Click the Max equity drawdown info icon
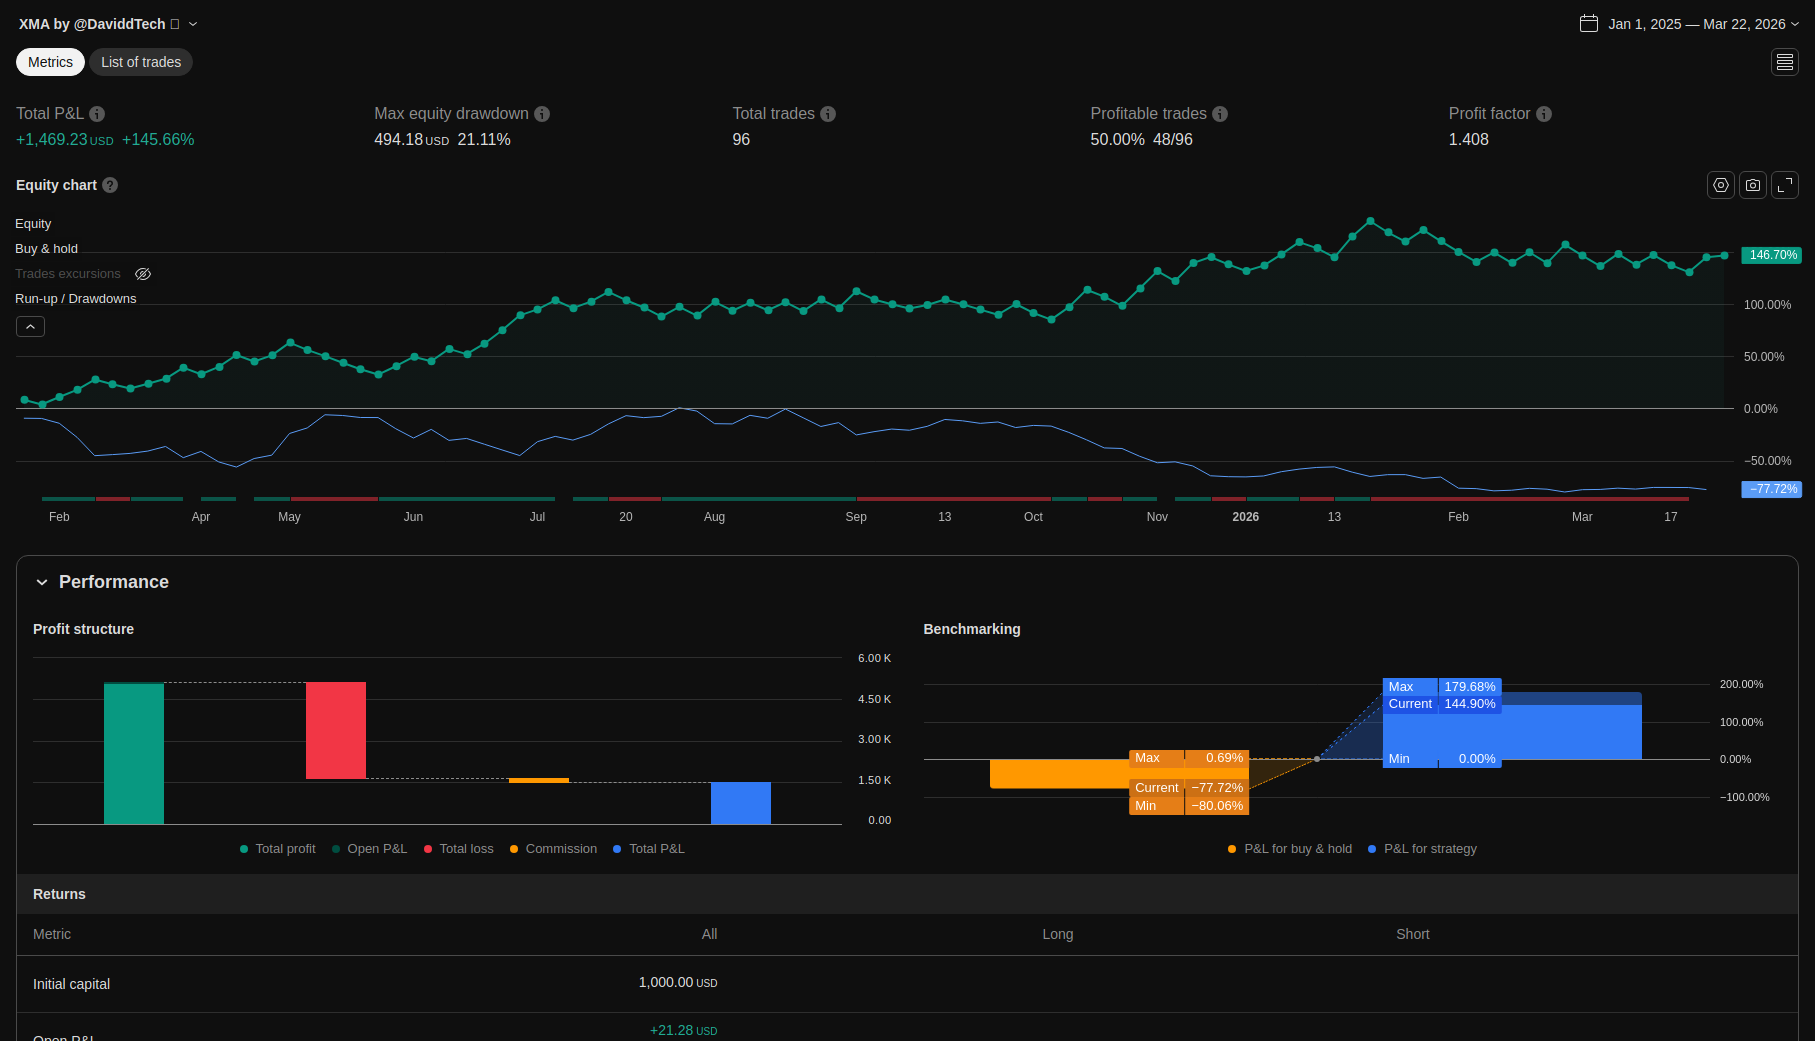The image size is (1815, 1041). (x=542, y=114)
